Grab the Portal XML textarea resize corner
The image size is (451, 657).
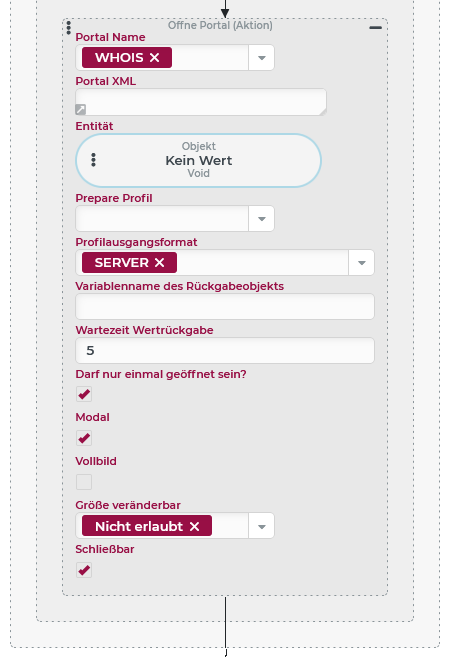[322, 111]
